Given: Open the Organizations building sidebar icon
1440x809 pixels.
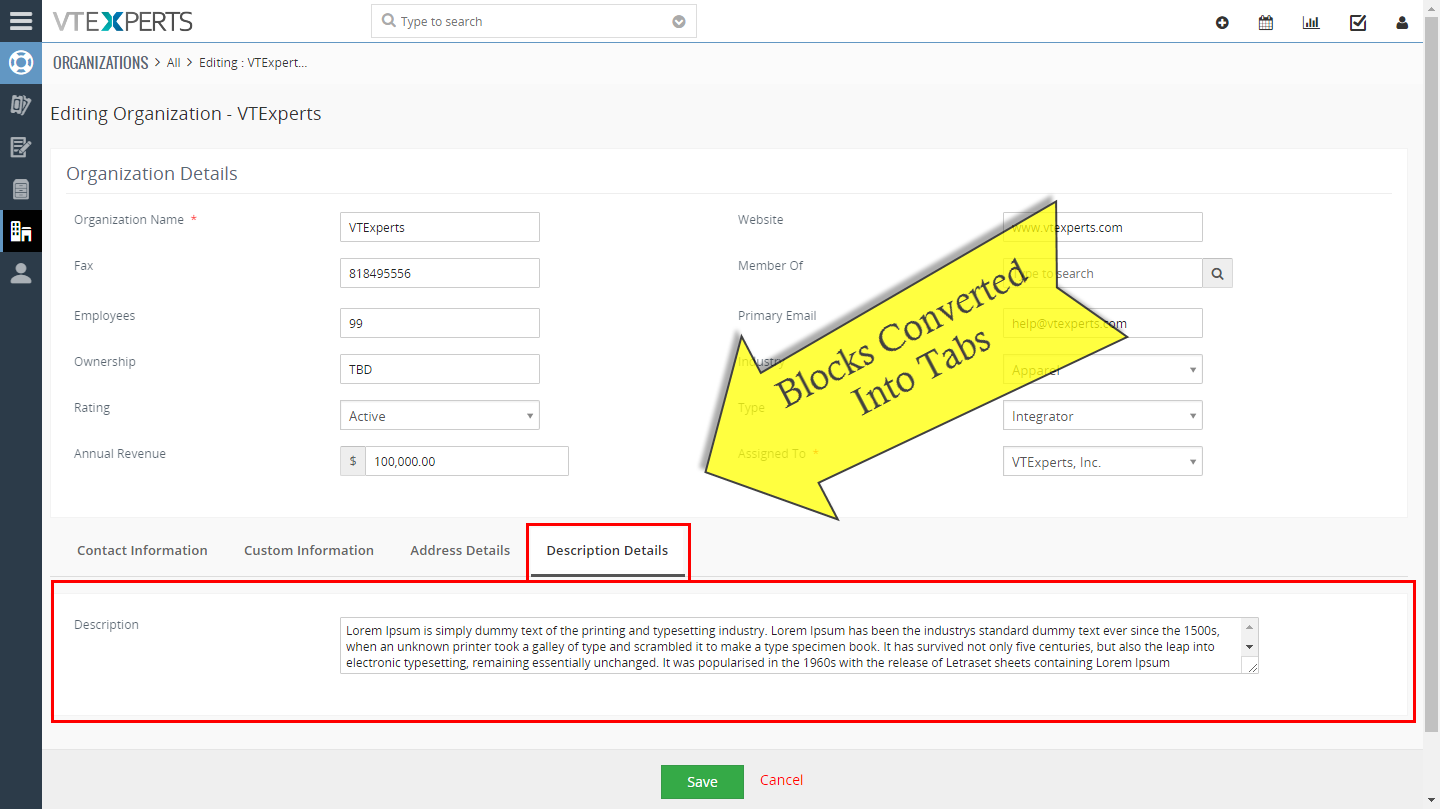Looking at the screenshot, I should coord(21,231).
